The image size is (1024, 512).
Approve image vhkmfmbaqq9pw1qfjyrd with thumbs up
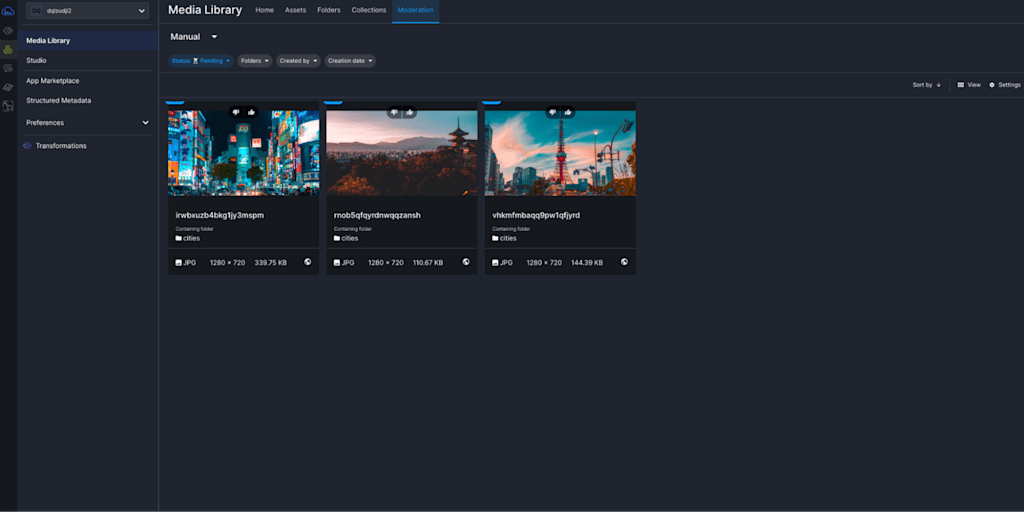[568, 112]
